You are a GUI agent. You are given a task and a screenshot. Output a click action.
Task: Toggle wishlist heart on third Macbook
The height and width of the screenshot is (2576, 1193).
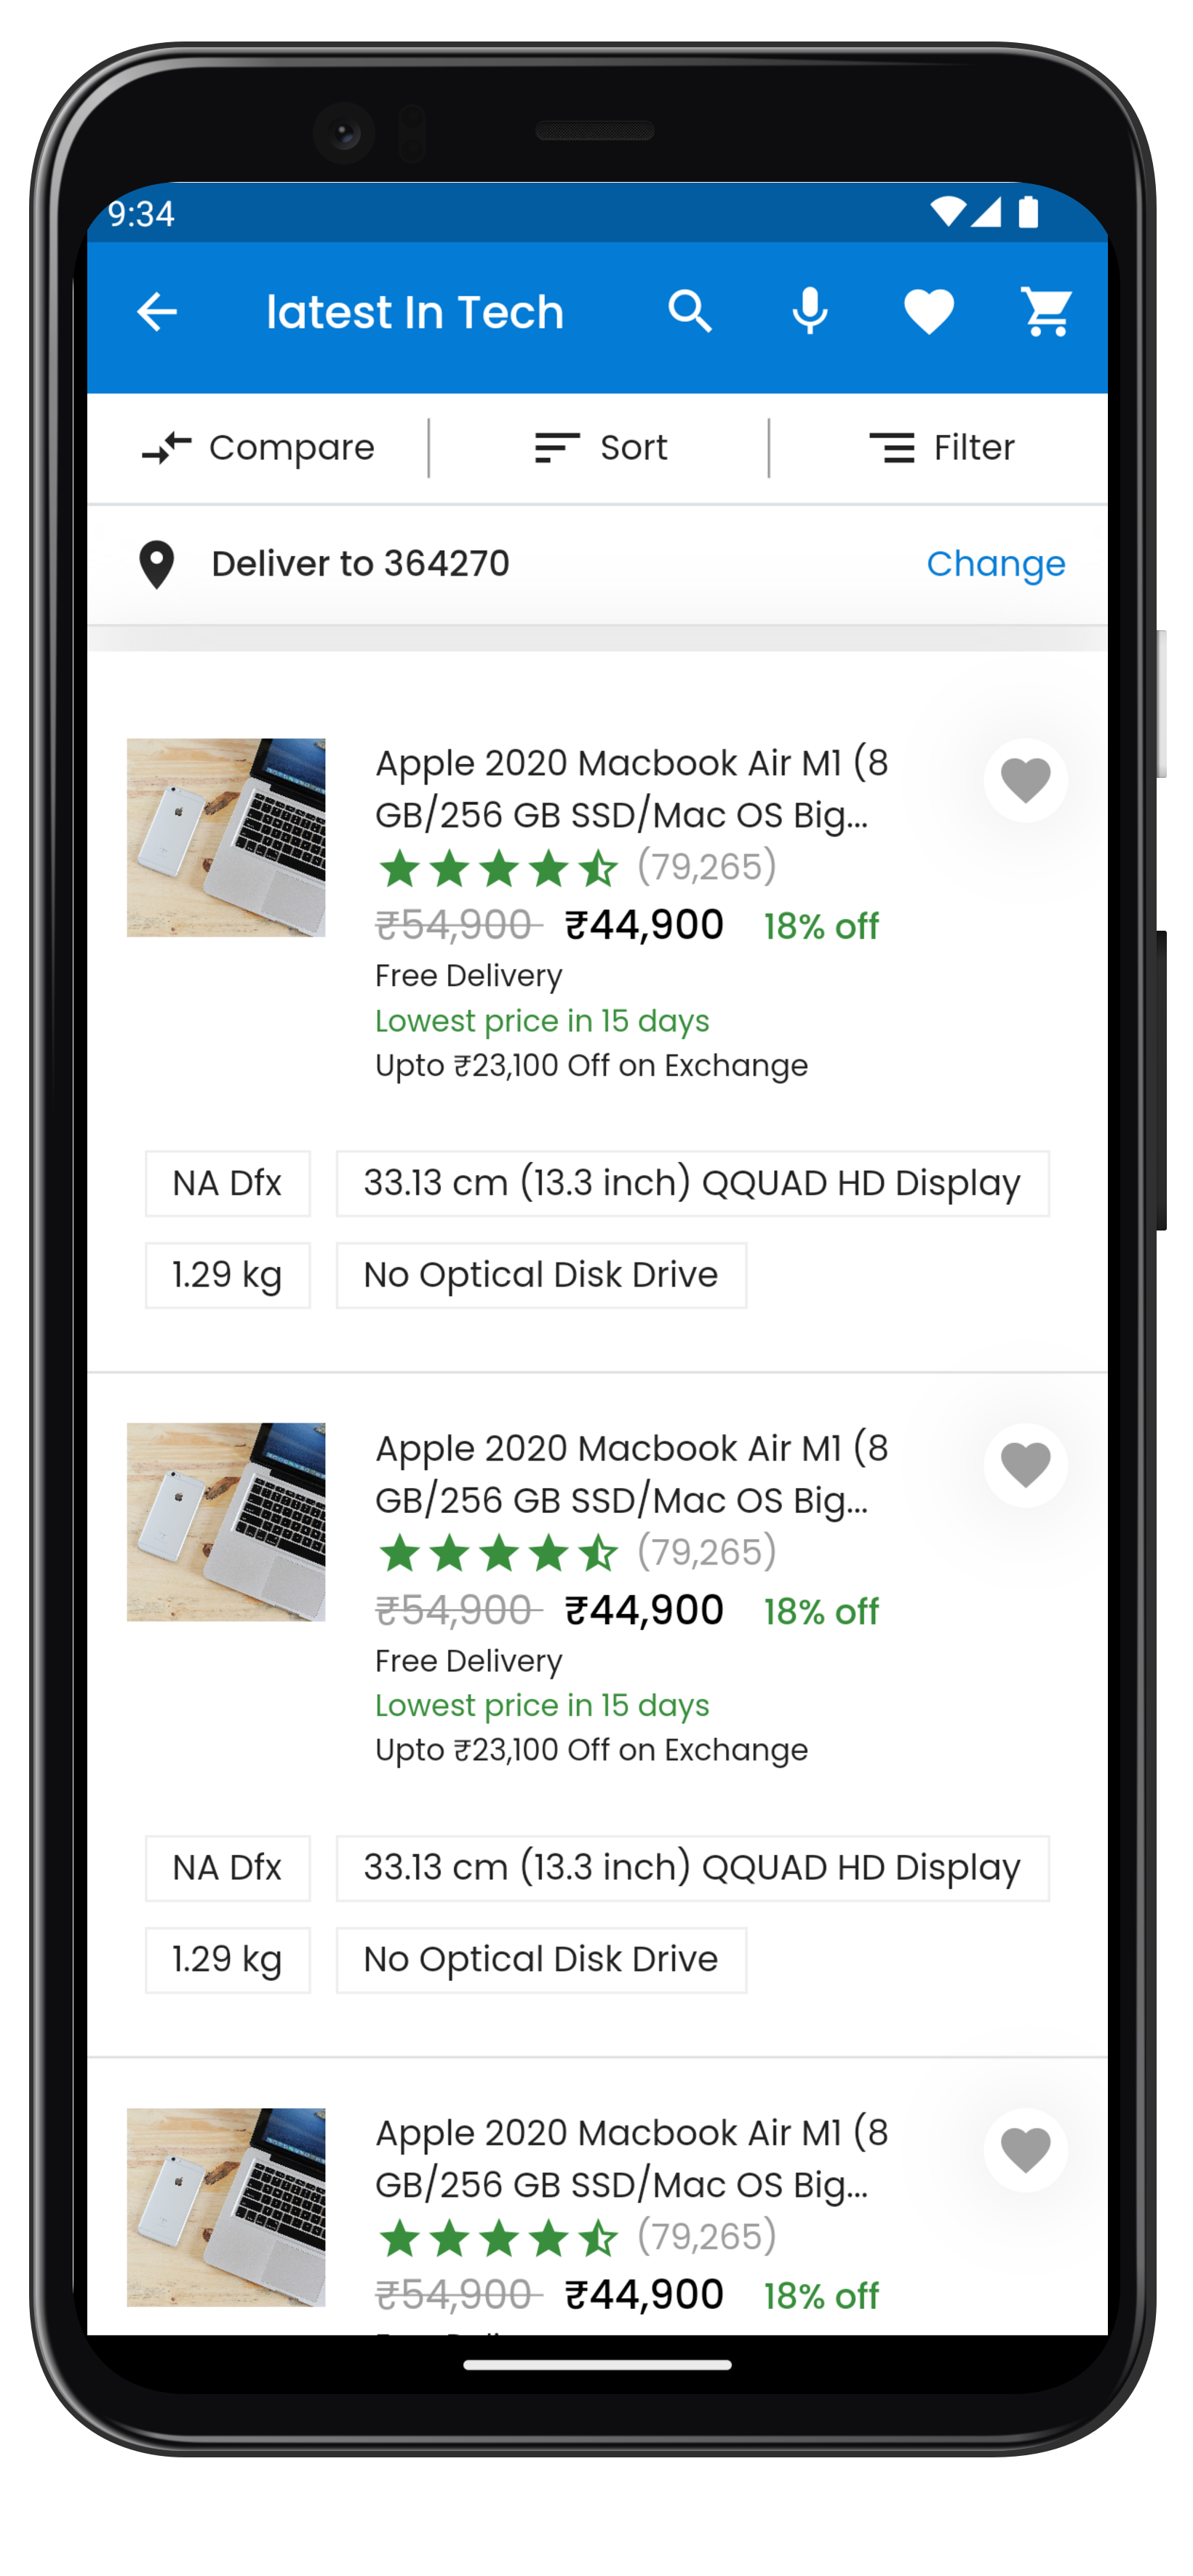tap(1025, 2150)
